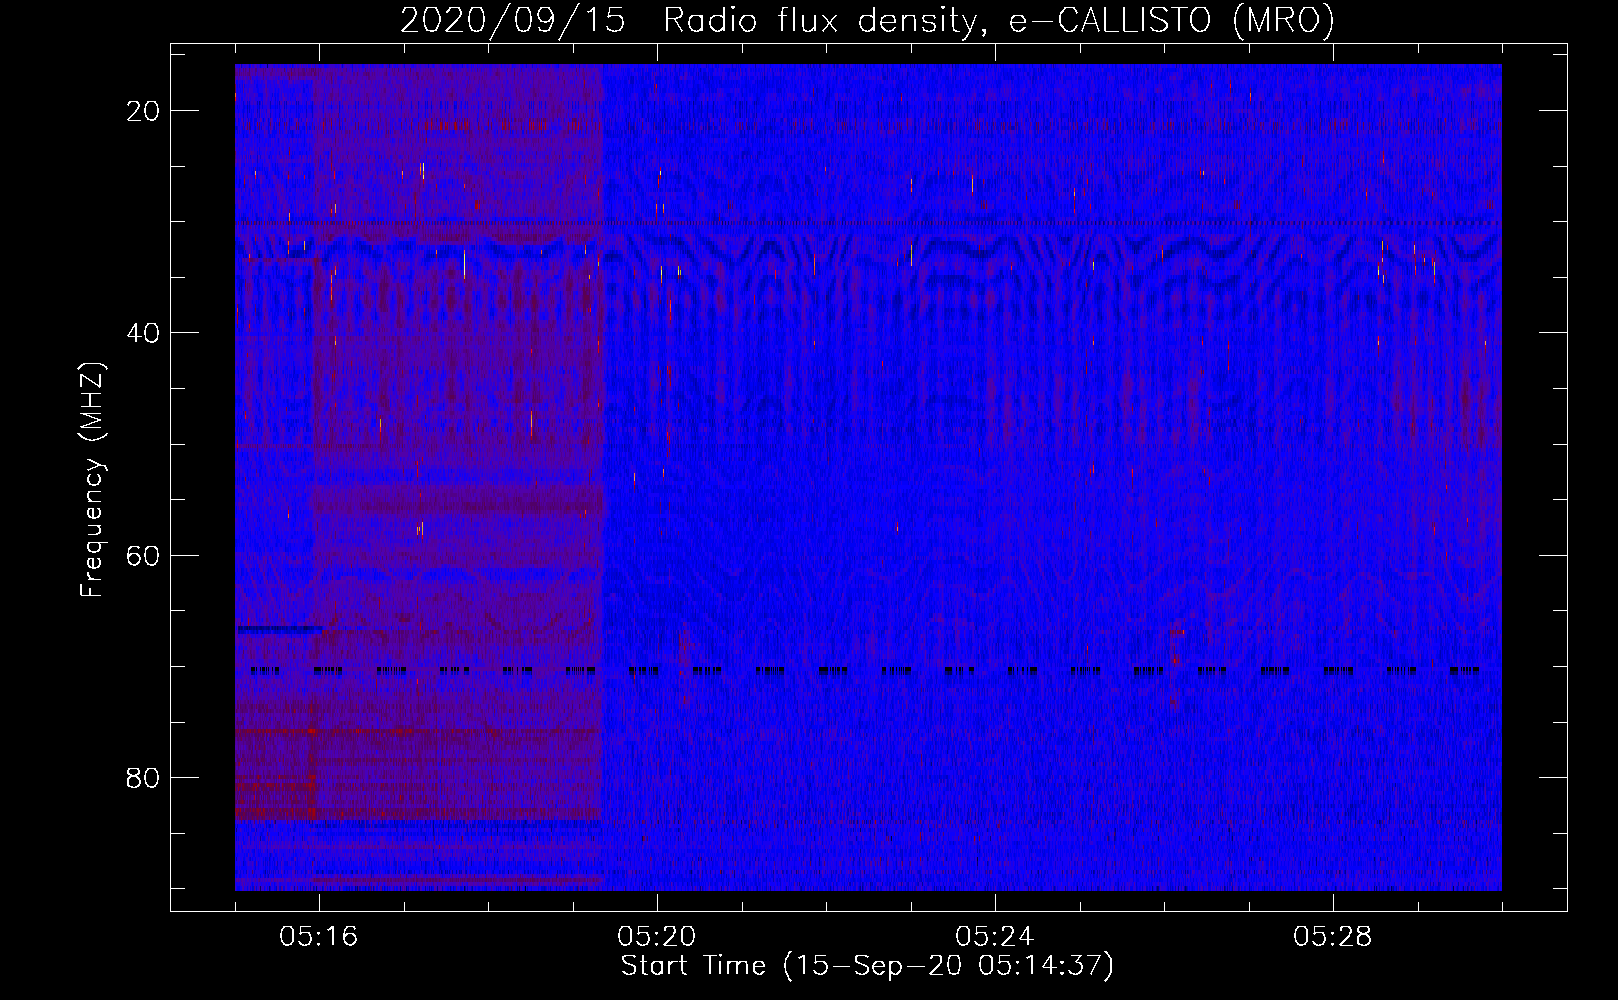Click the time tick label "05:16"
Screen dimensions: 1618x1000
click(319, 937)
